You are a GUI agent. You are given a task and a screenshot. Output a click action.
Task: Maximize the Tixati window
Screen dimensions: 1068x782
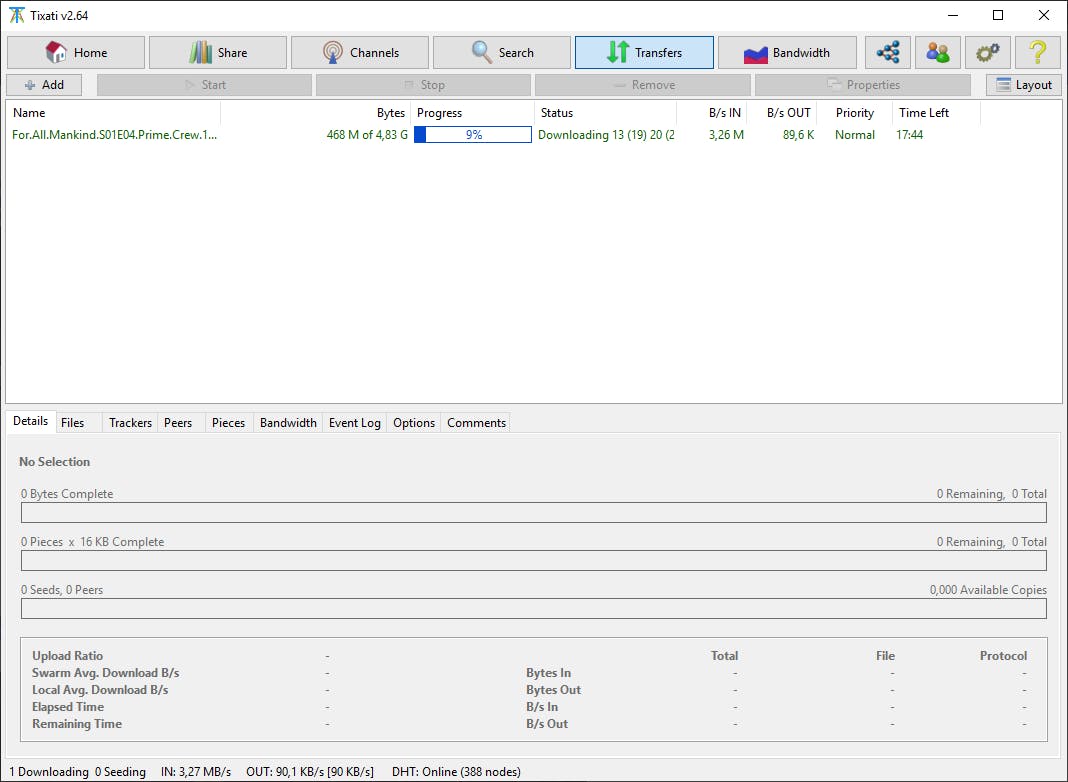coord(998,15)
